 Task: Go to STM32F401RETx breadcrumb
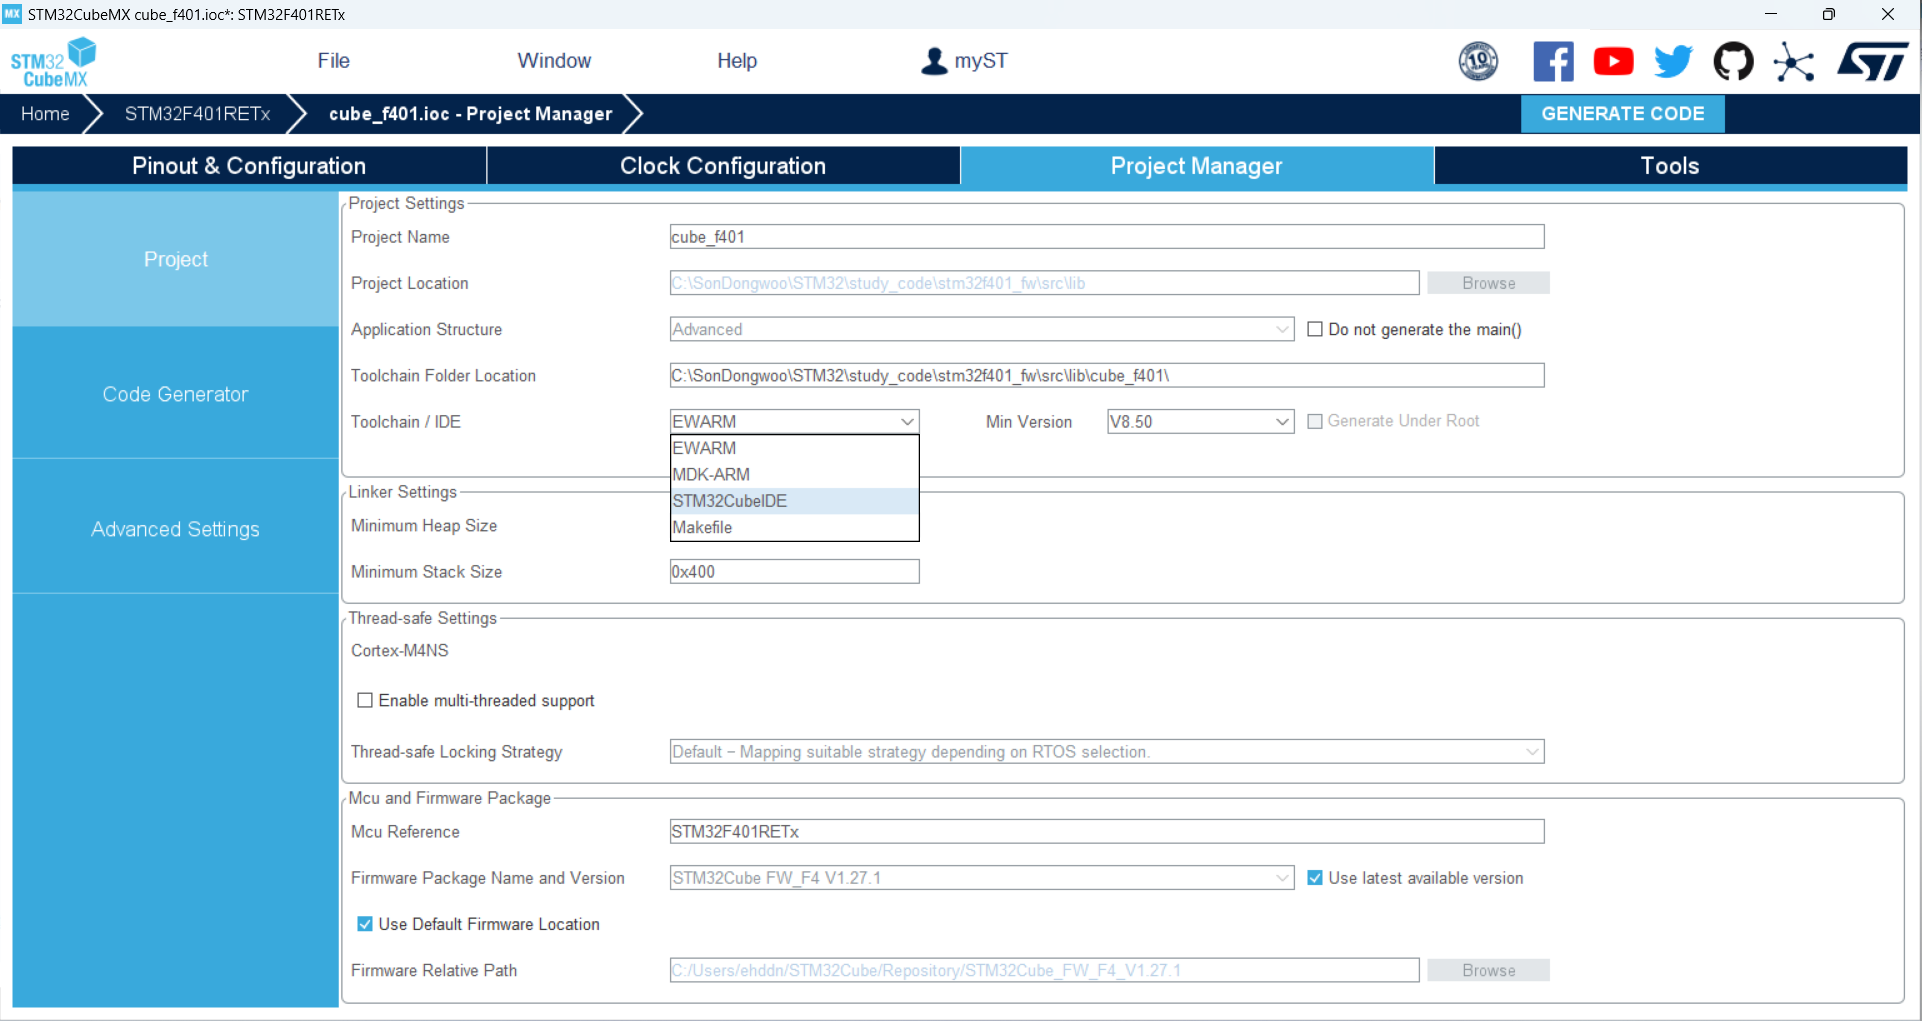tap(197, 114)
